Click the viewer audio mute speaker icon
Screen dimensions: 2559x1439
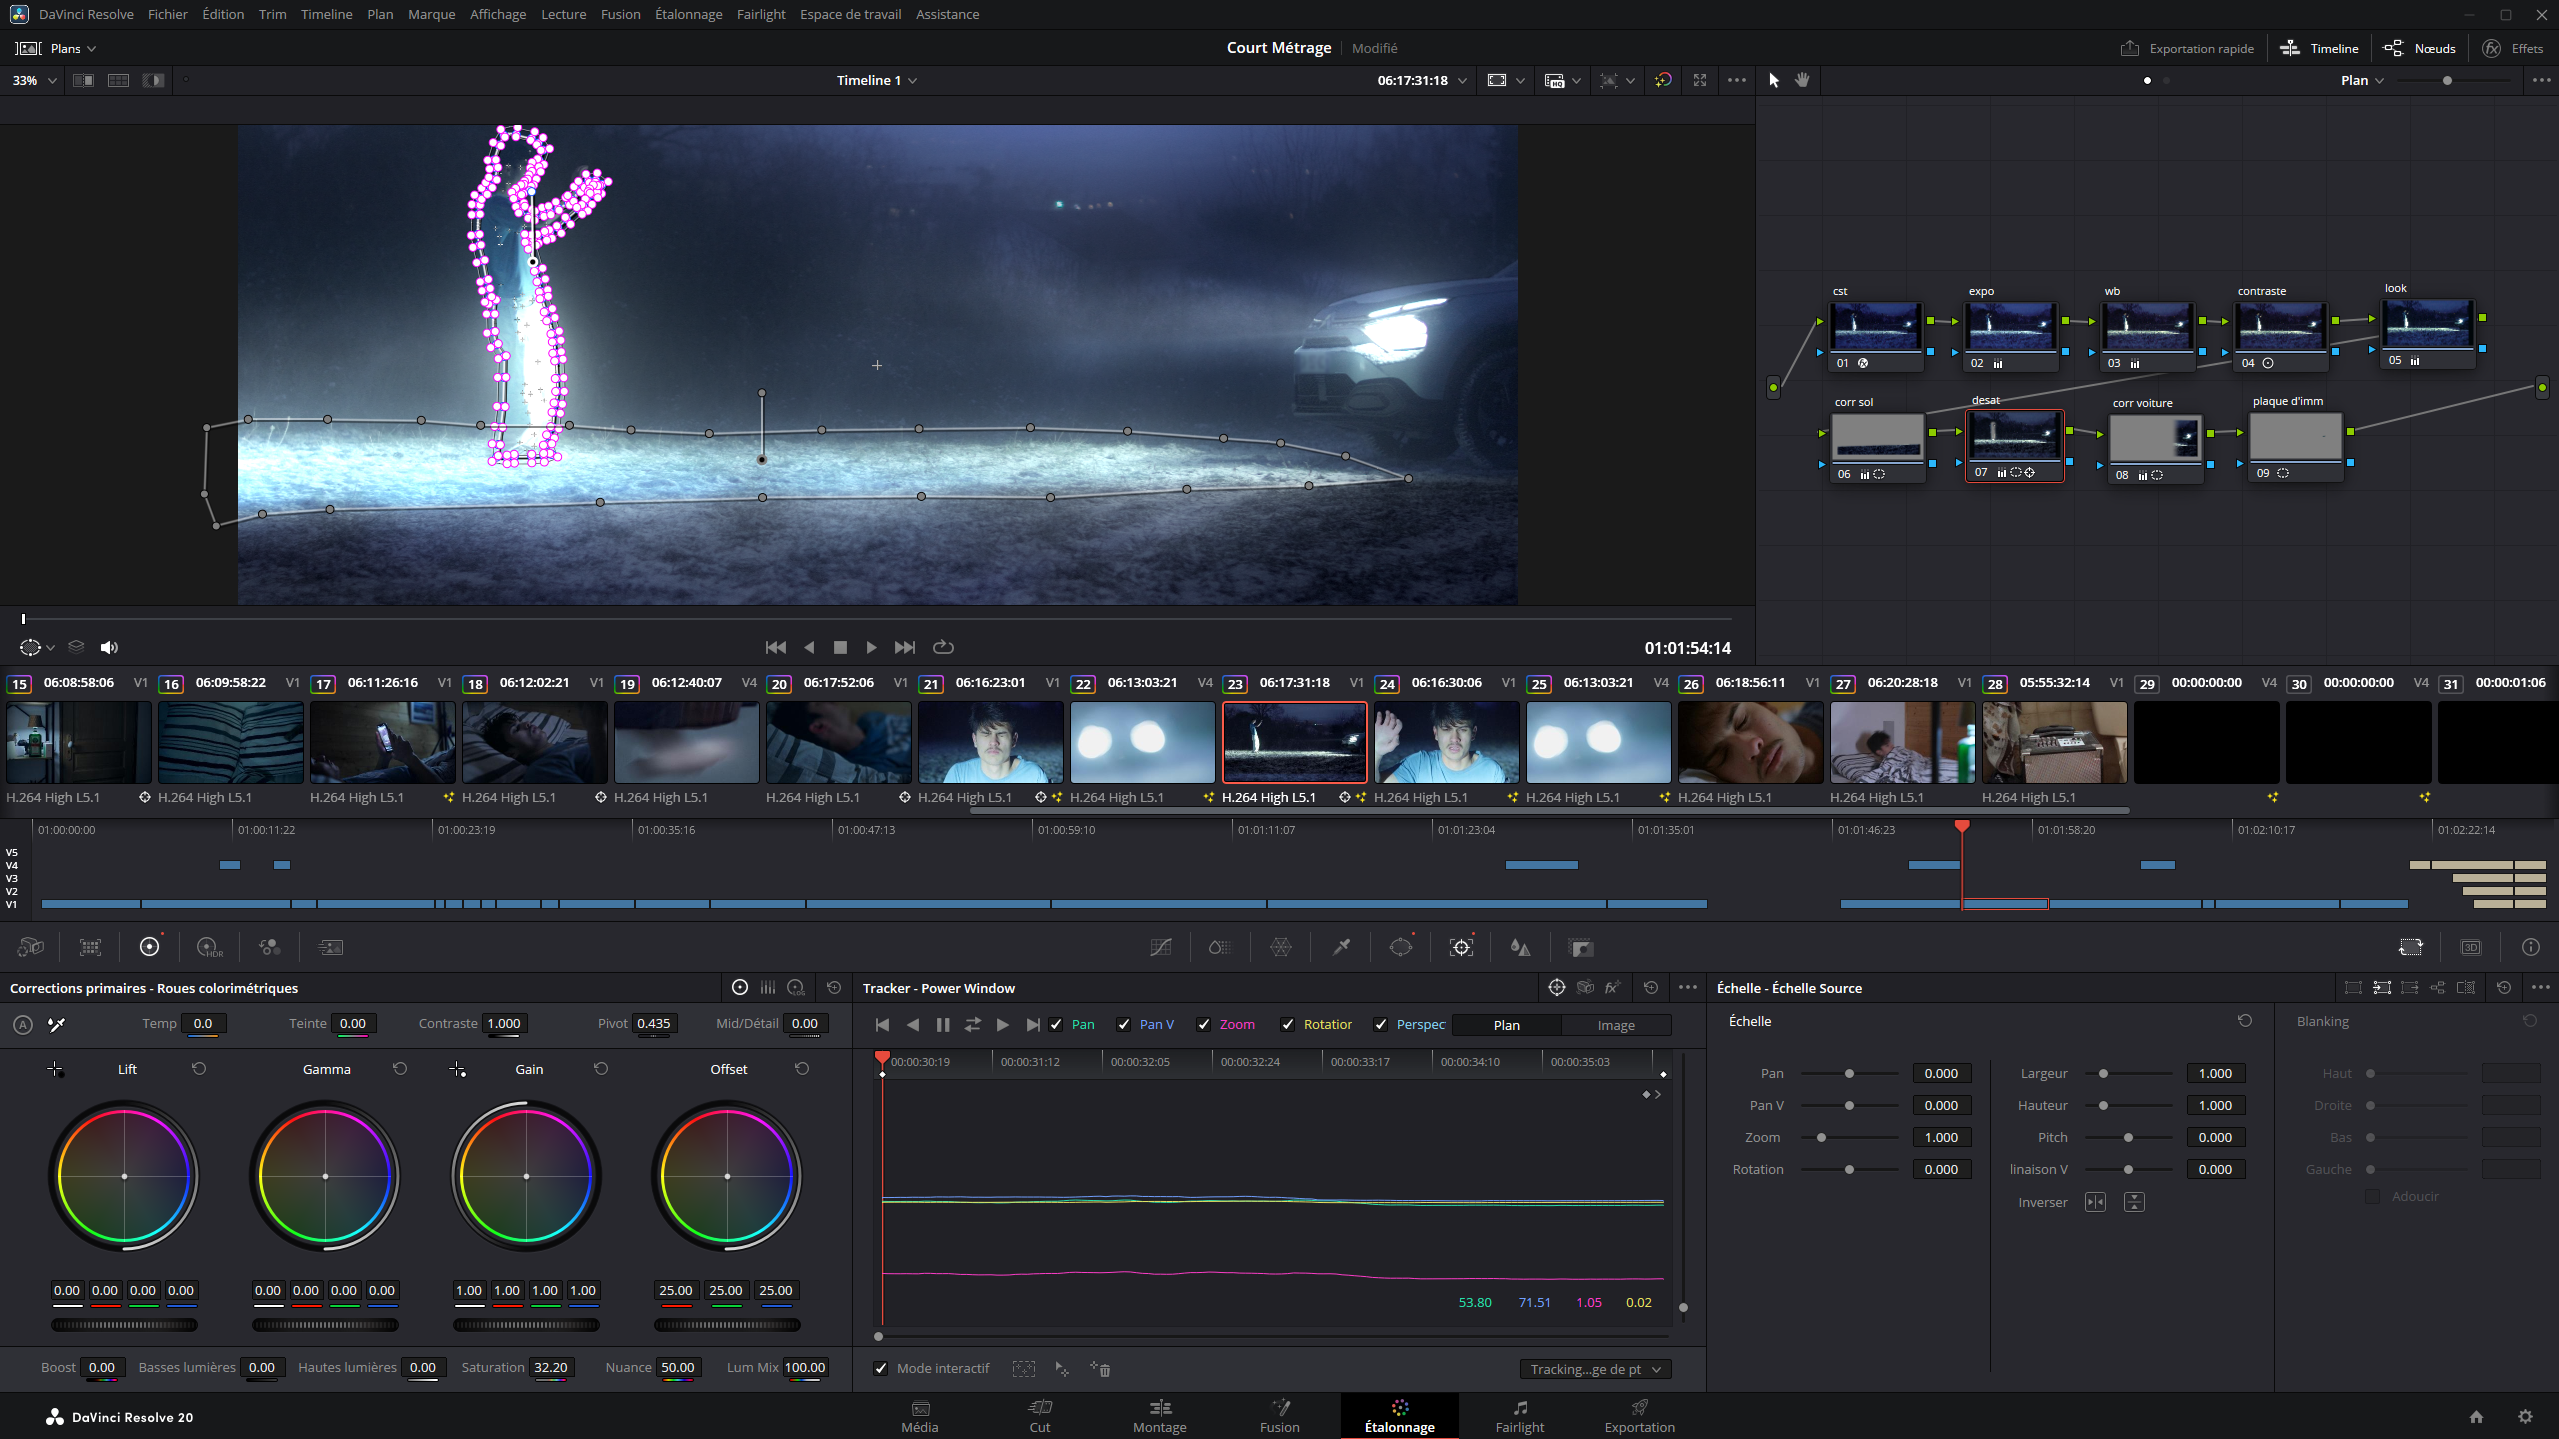coord(109,647)
